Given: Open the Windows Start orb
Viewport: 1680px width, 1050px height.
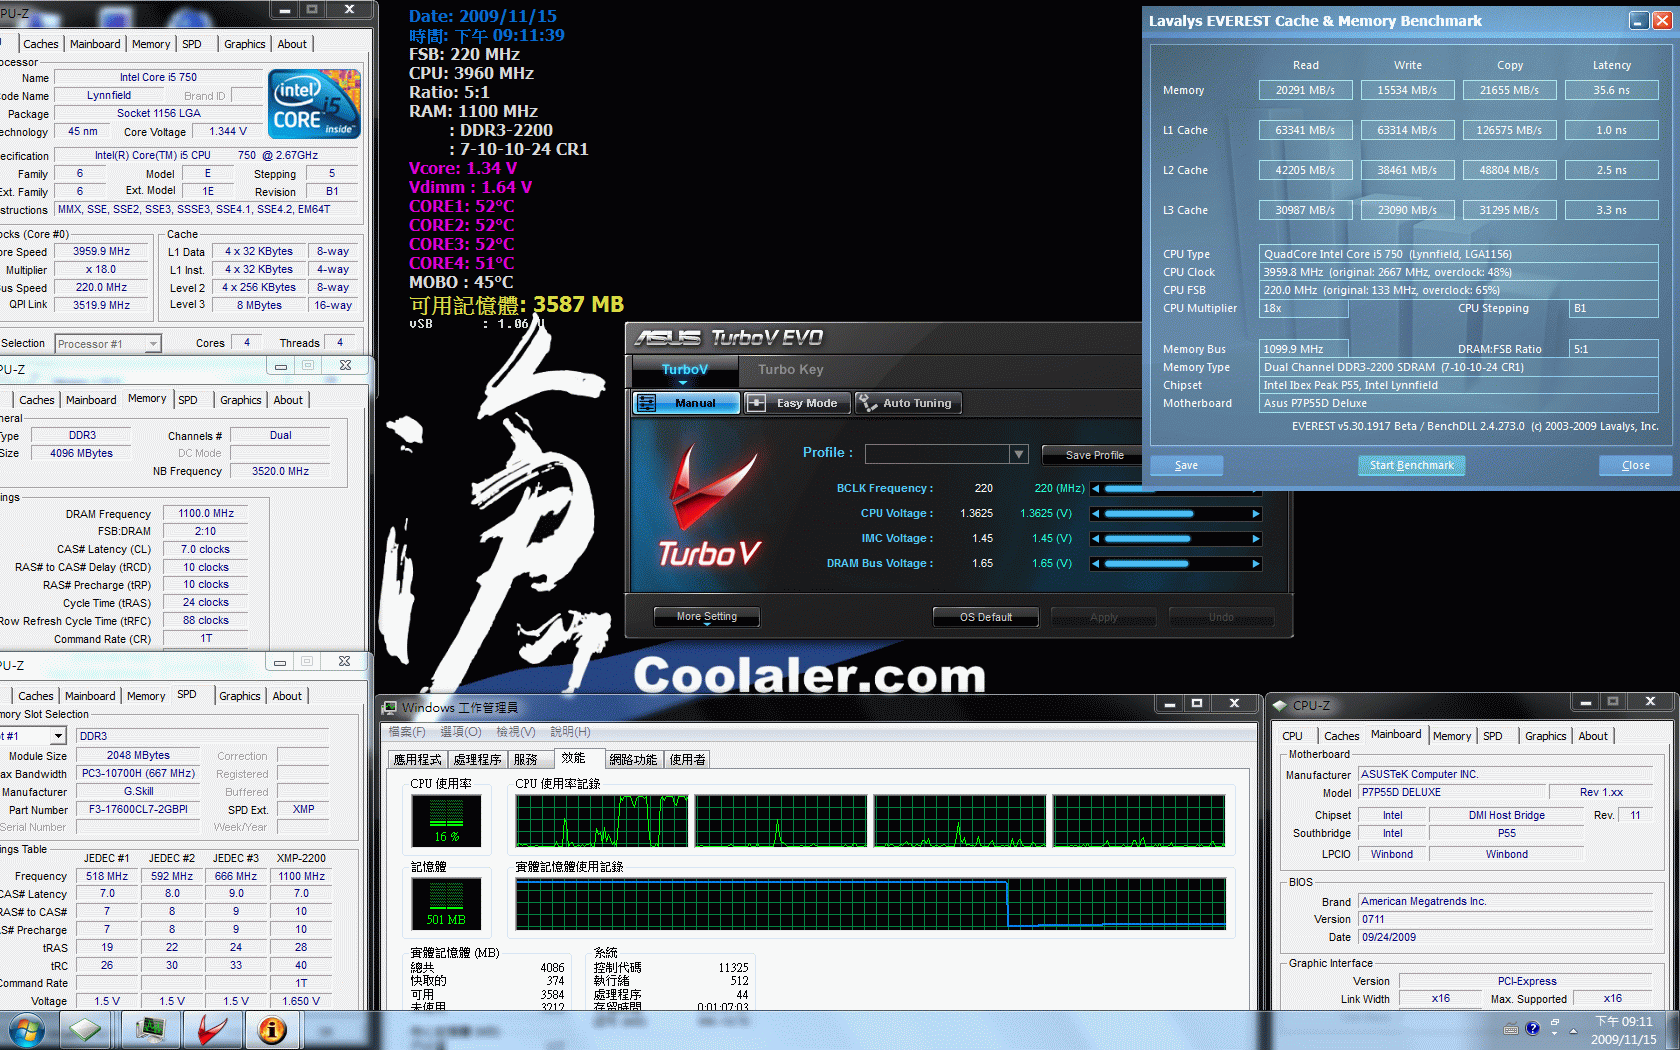Looking at the screenshot, I should 25,1030.
